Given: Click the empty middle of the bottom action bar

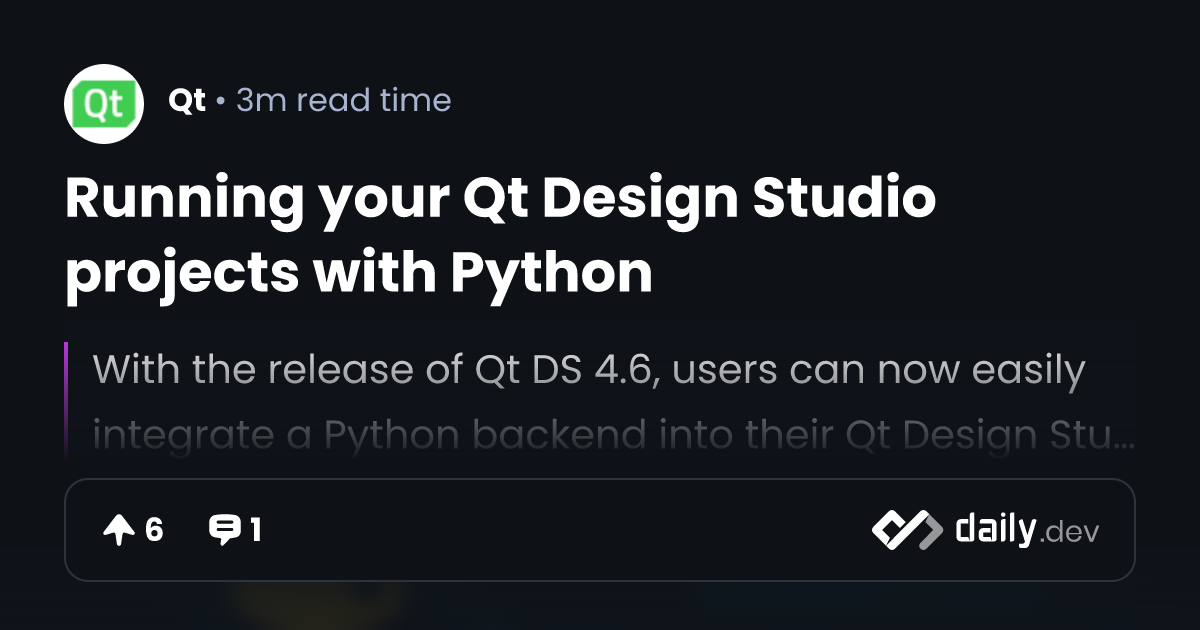Looking at the screenshot, I should (560, 530).
